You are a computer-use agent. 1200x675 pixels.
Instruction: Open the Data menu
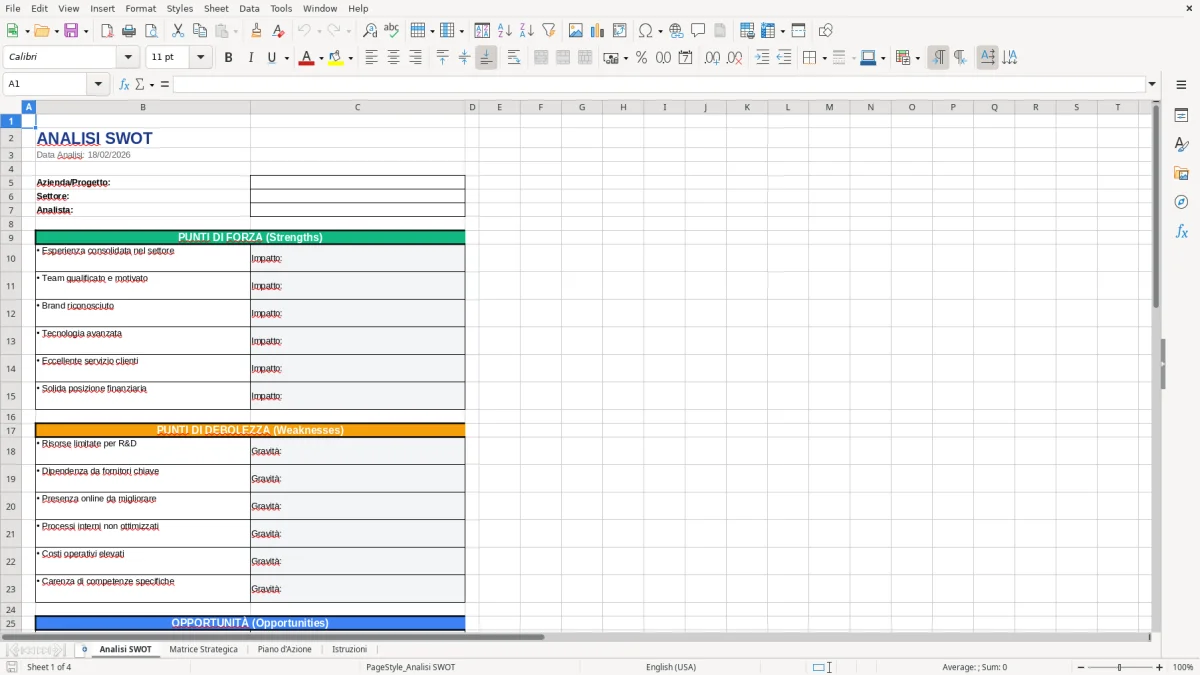coord(248,8)
